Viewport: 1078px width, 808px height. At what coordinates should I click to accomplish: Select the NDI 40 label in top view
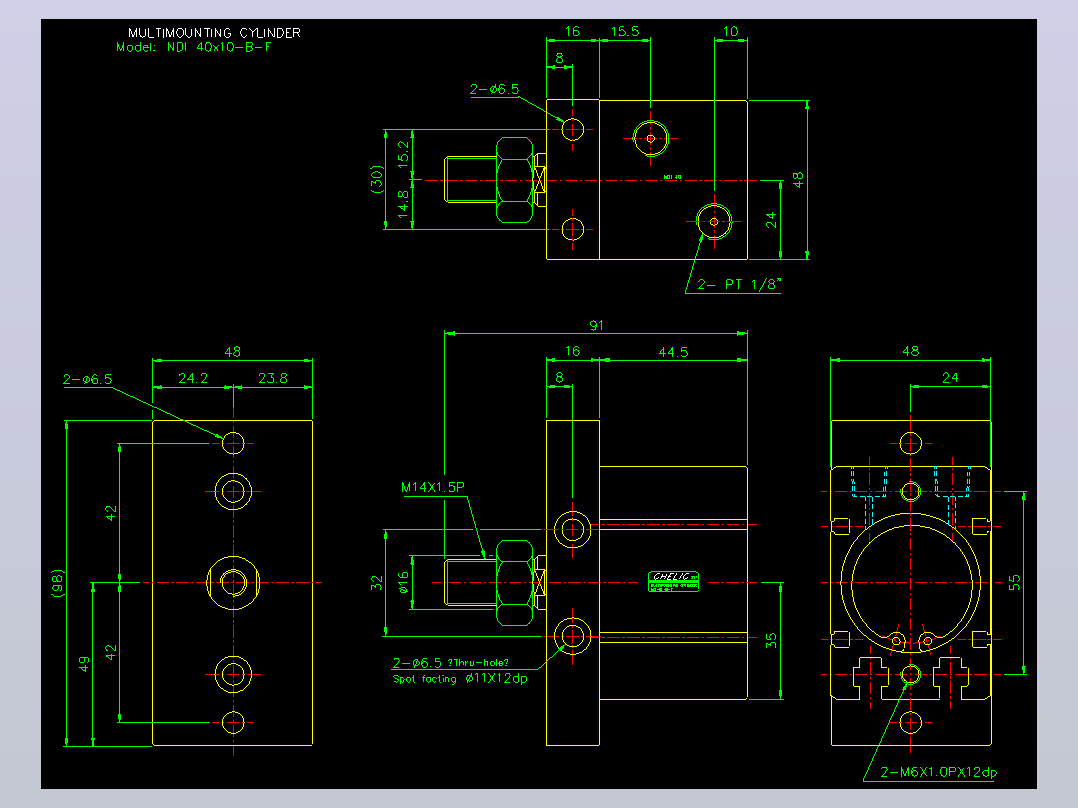click(672, 177)
